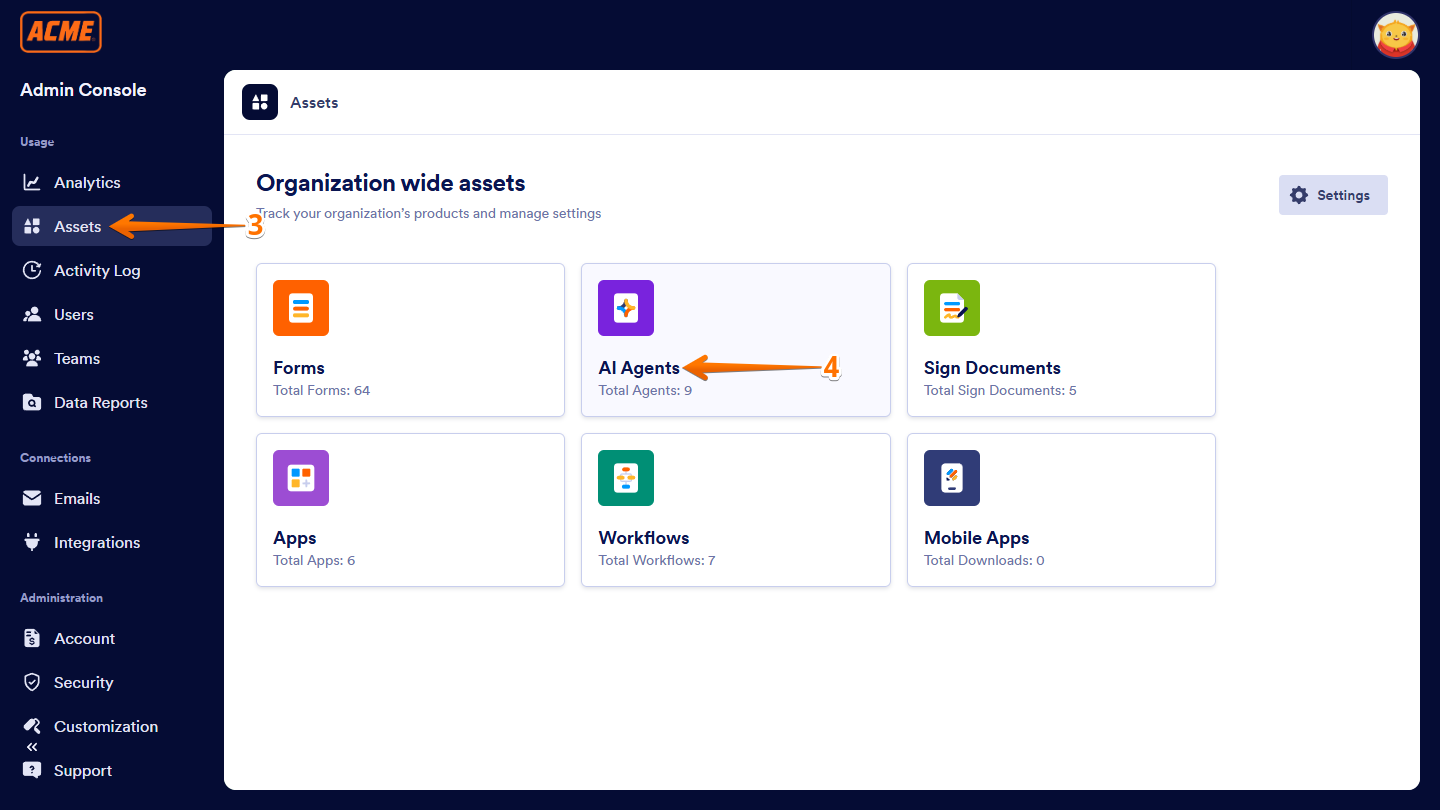Click the Security shield icon
This screenshot has height=810, width=1440.
point(33,682)
